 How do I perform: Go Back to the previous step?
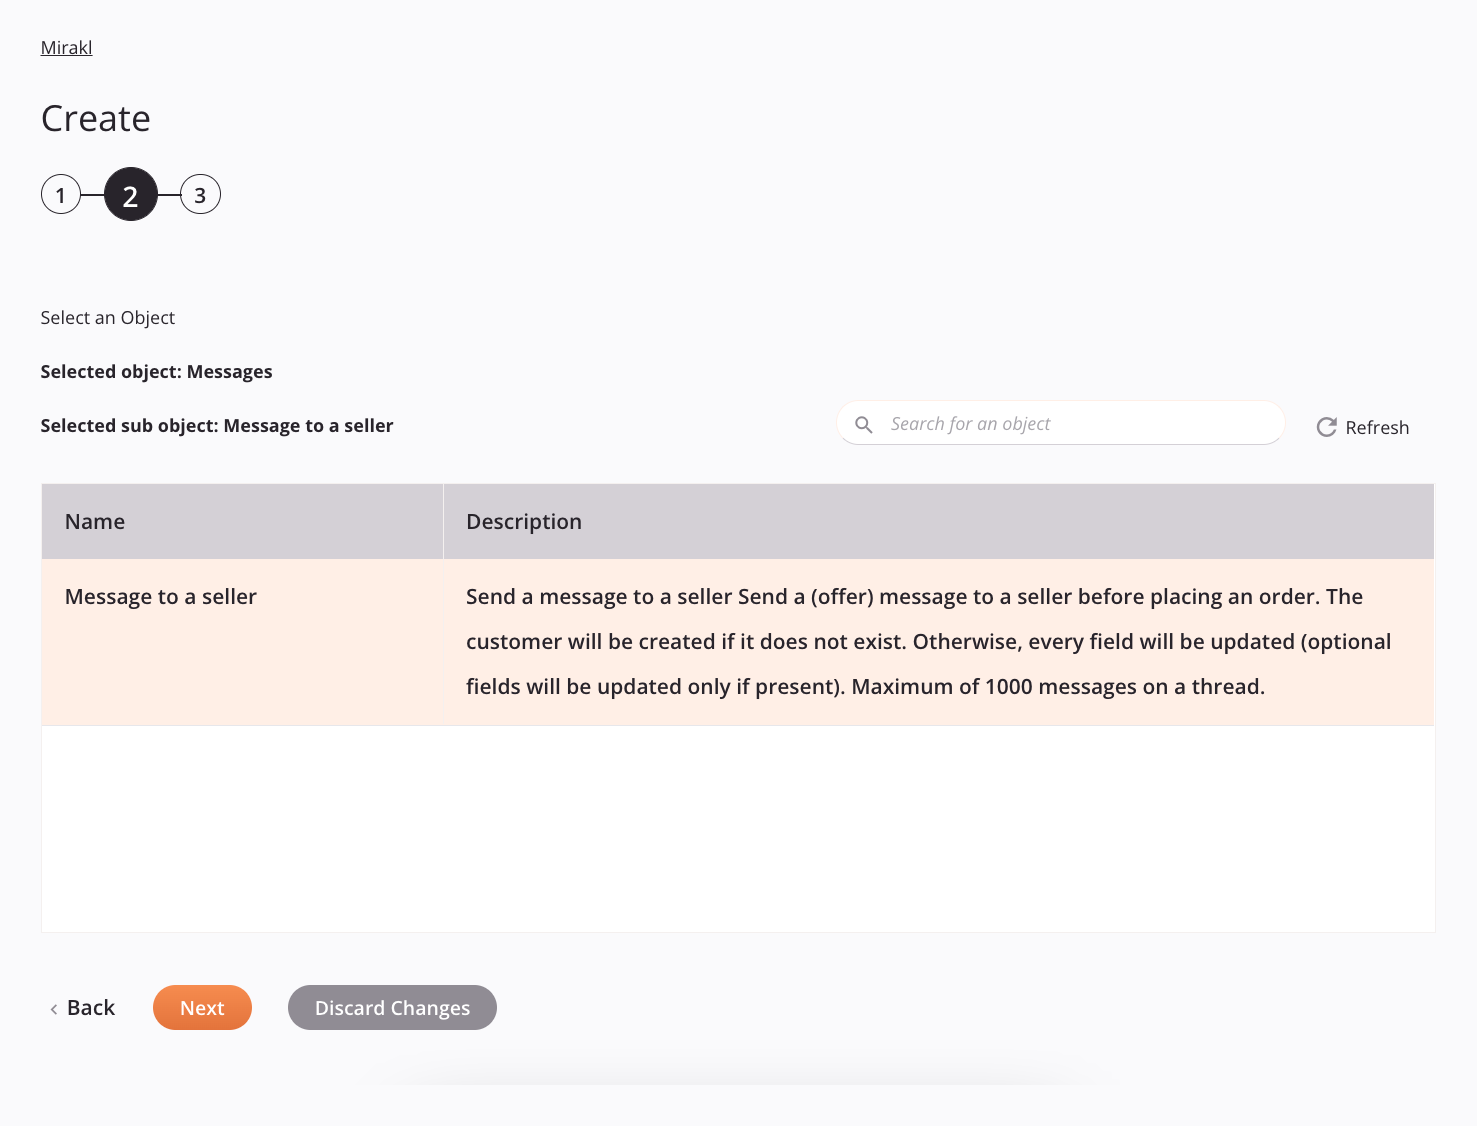click(x=82, y=1008)
